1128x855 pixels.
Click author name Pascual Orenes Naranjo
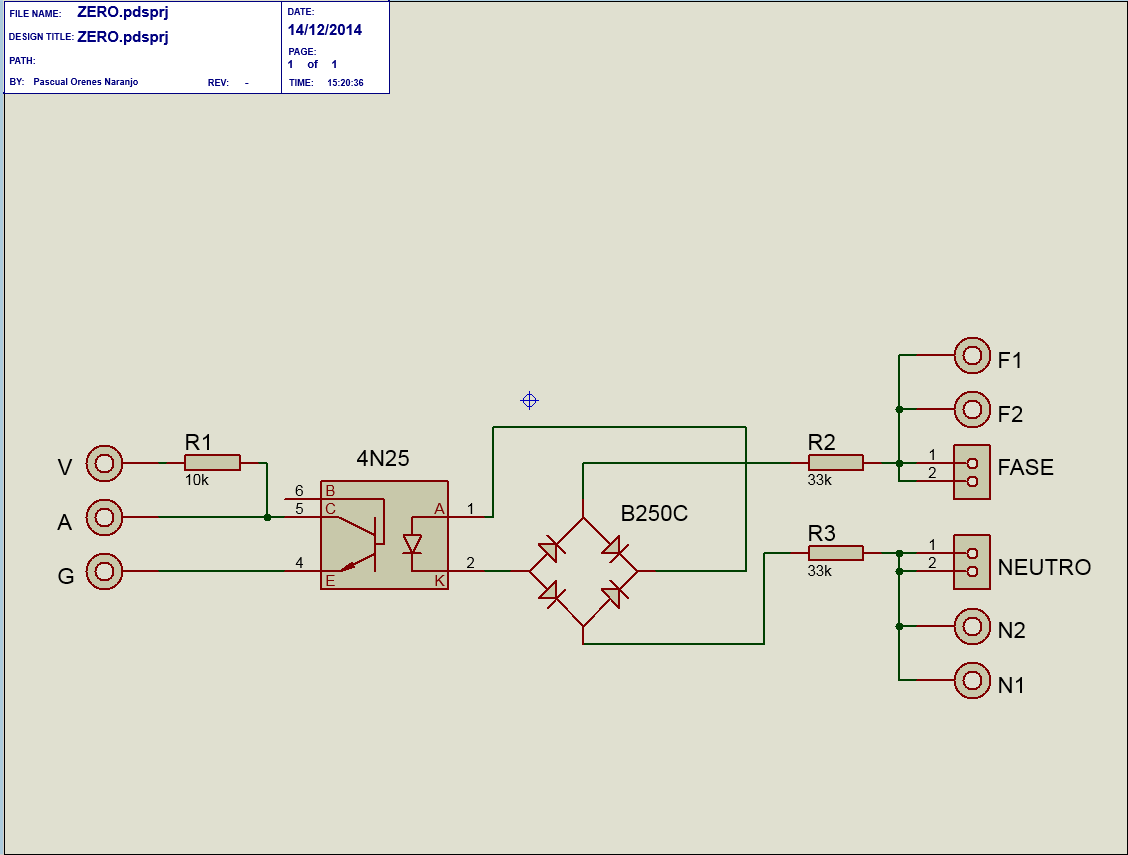tap(86, 82)
